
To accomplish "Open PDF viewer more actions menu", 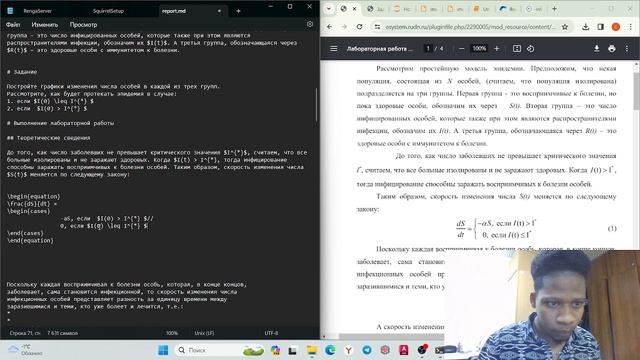I will coord(627,49).
